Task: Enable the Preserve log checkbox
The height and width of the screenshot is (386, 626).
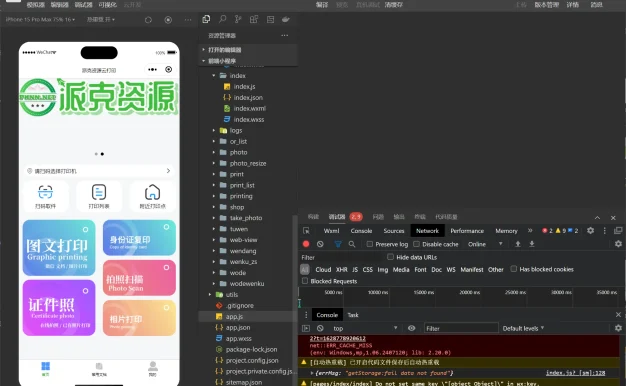Action: [x=370, y=244]
